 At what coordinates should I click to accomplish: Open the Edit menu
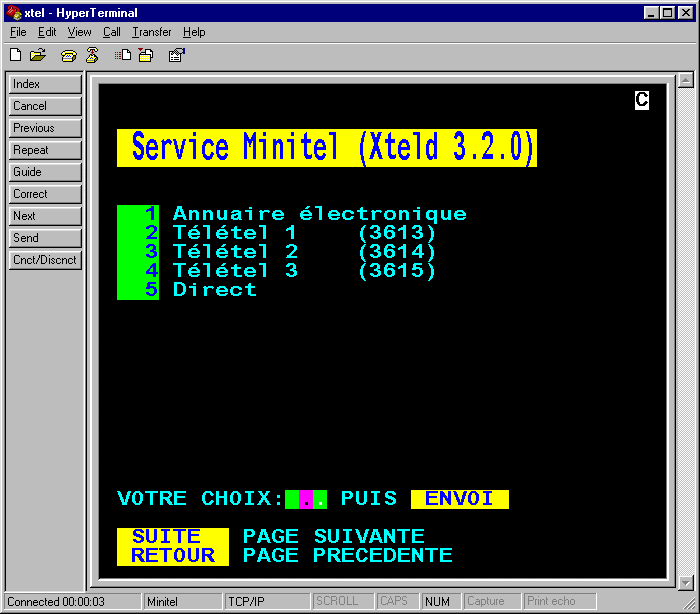pos(47,32)
